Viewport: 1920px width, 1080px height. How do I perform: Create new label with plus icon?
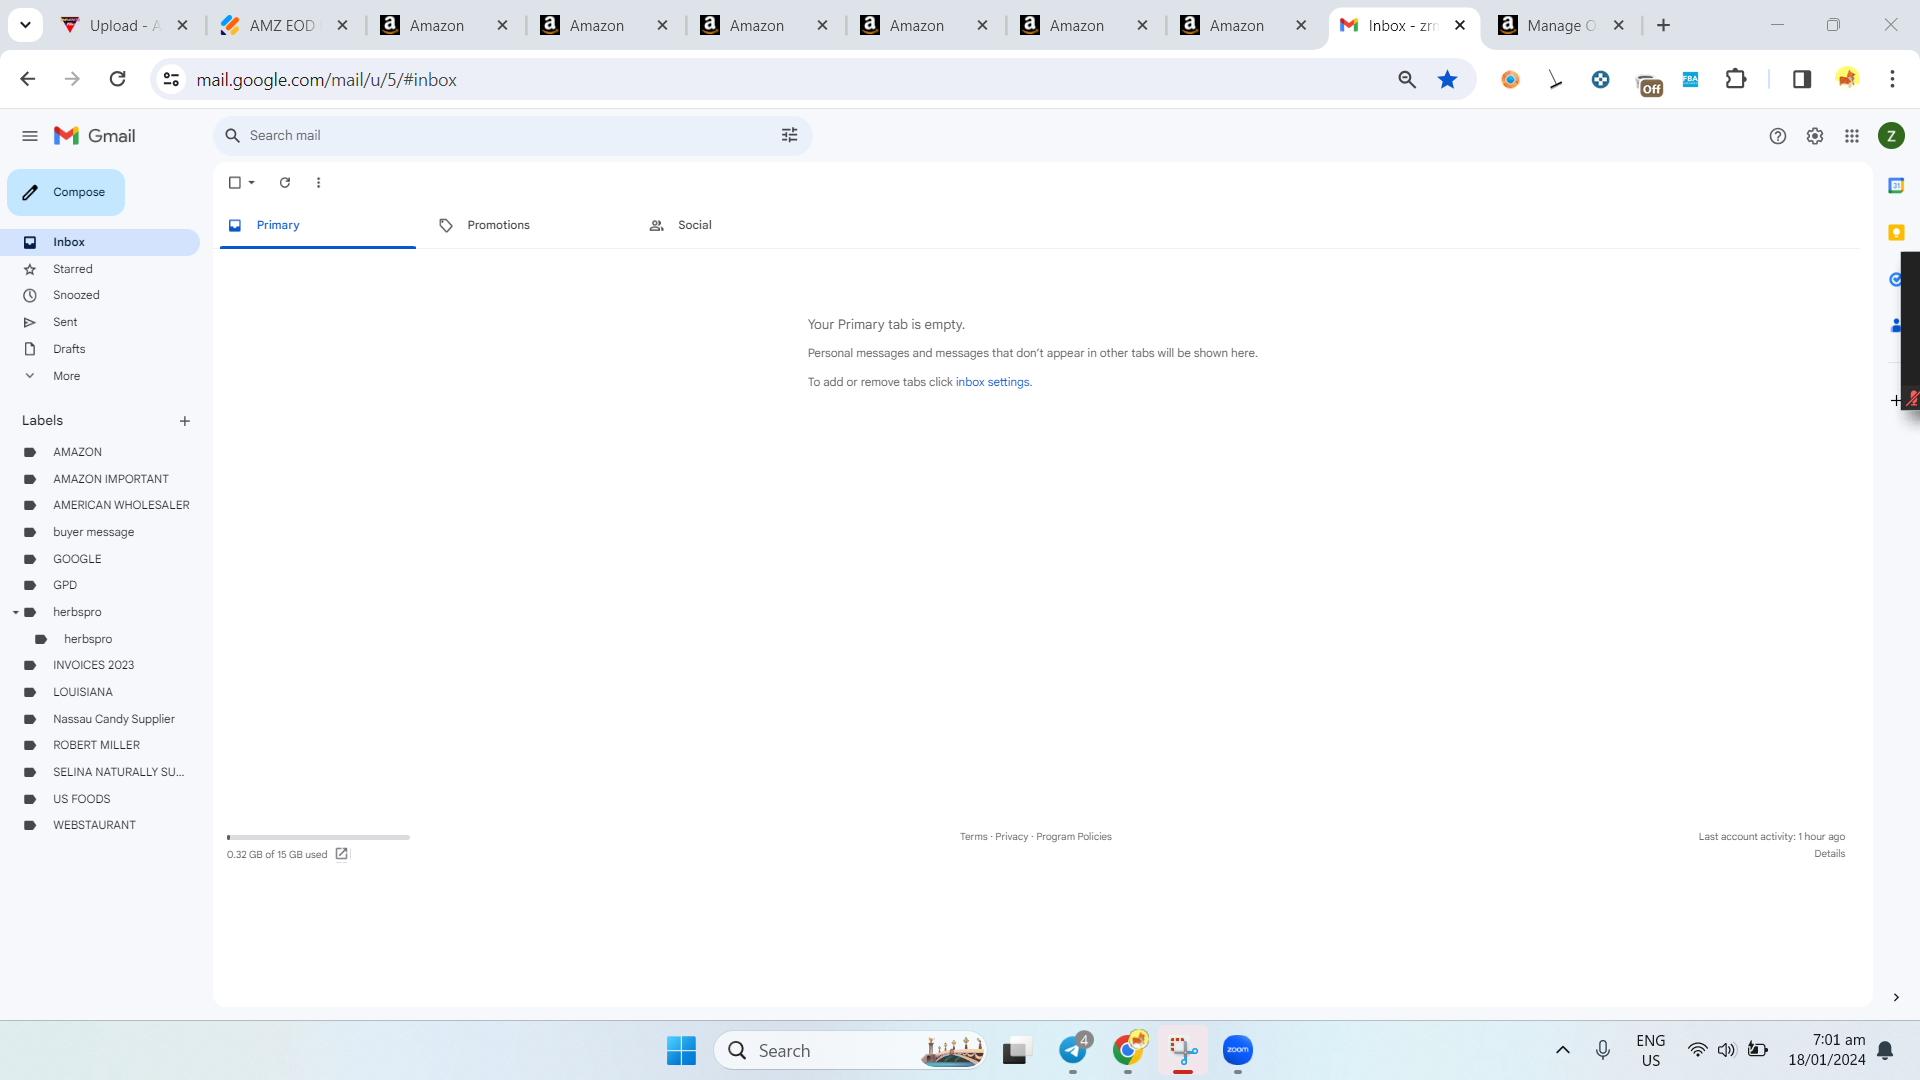pos(184,421)
